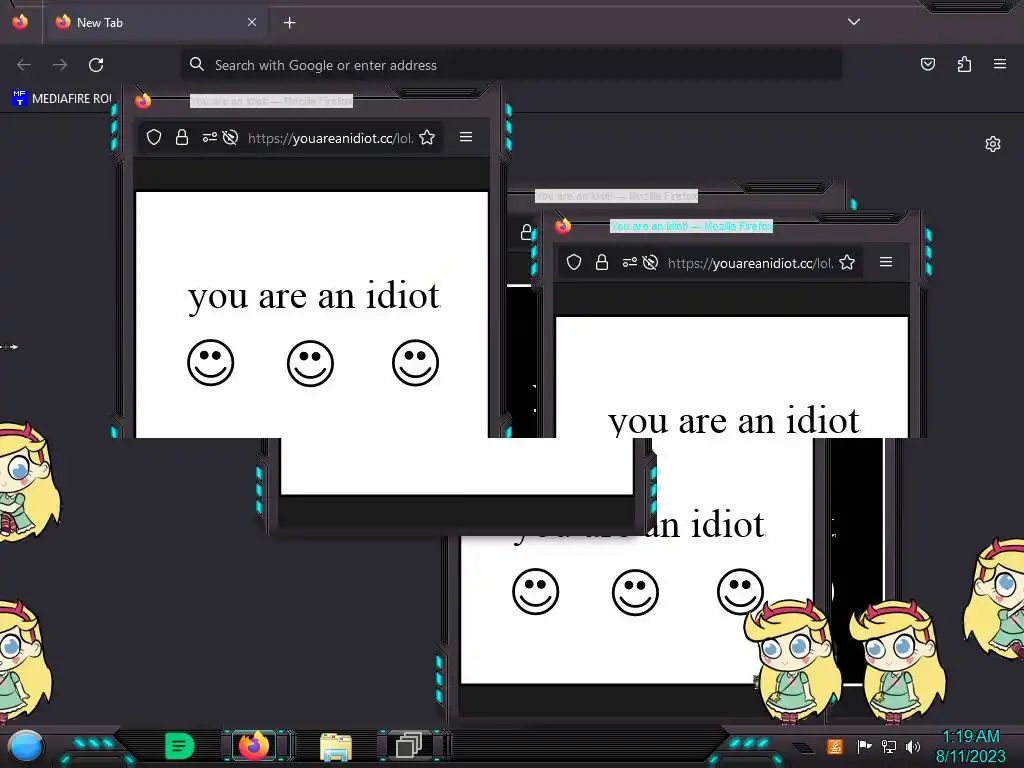The height and width of the screenshot is (768, 1024).
Task: Open hamburger menu in right popup window
Action: [886, 262]
